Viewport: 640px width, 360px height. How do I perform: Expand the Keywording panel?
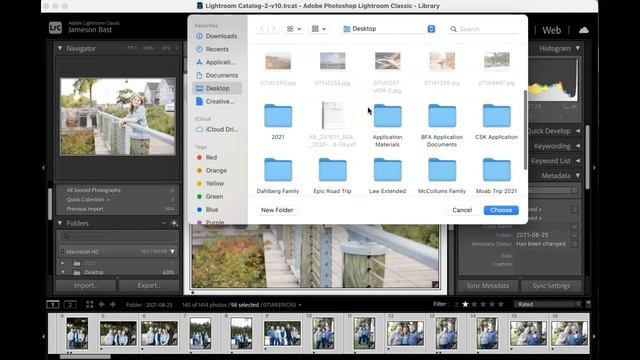(578, 146)
